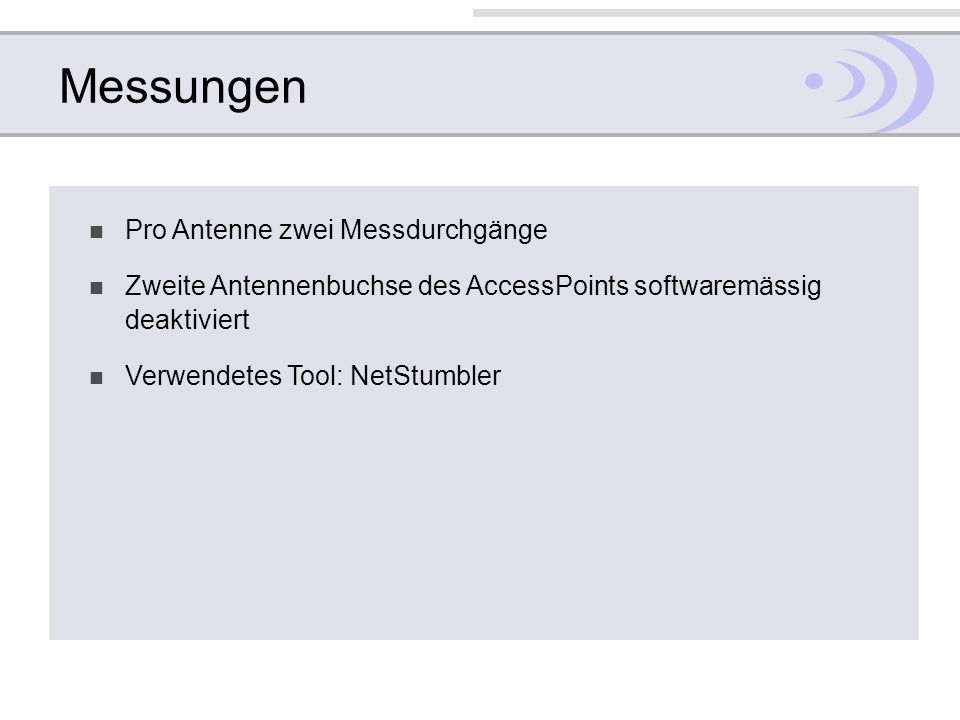Click the word softwaremässig
The width and height of the screenshot is (960, 720).
[x=727, y=287]
